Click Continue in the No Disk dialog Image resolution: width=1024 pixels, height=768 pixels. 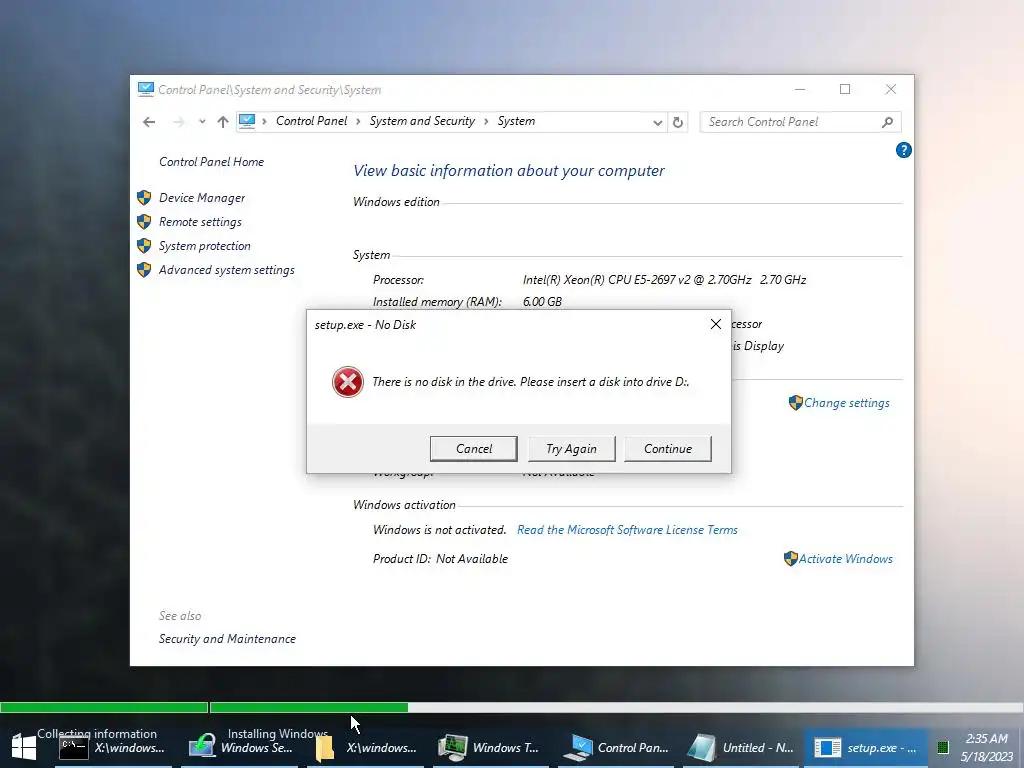click(667, 449)
